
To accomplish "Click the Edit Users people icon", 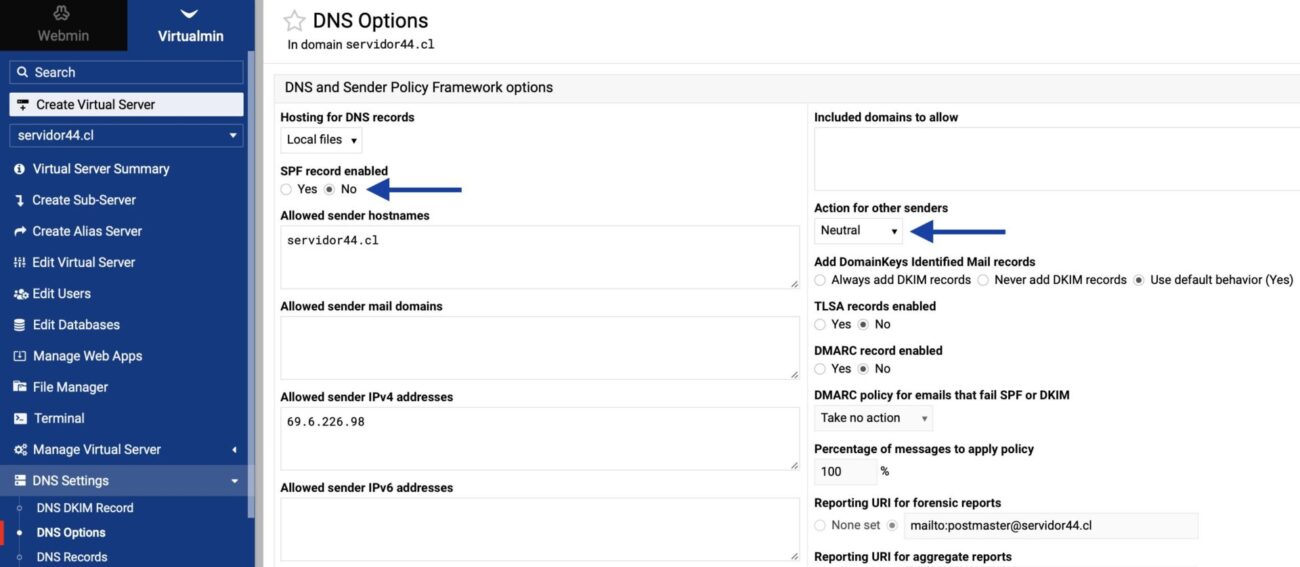I will 20,294.
